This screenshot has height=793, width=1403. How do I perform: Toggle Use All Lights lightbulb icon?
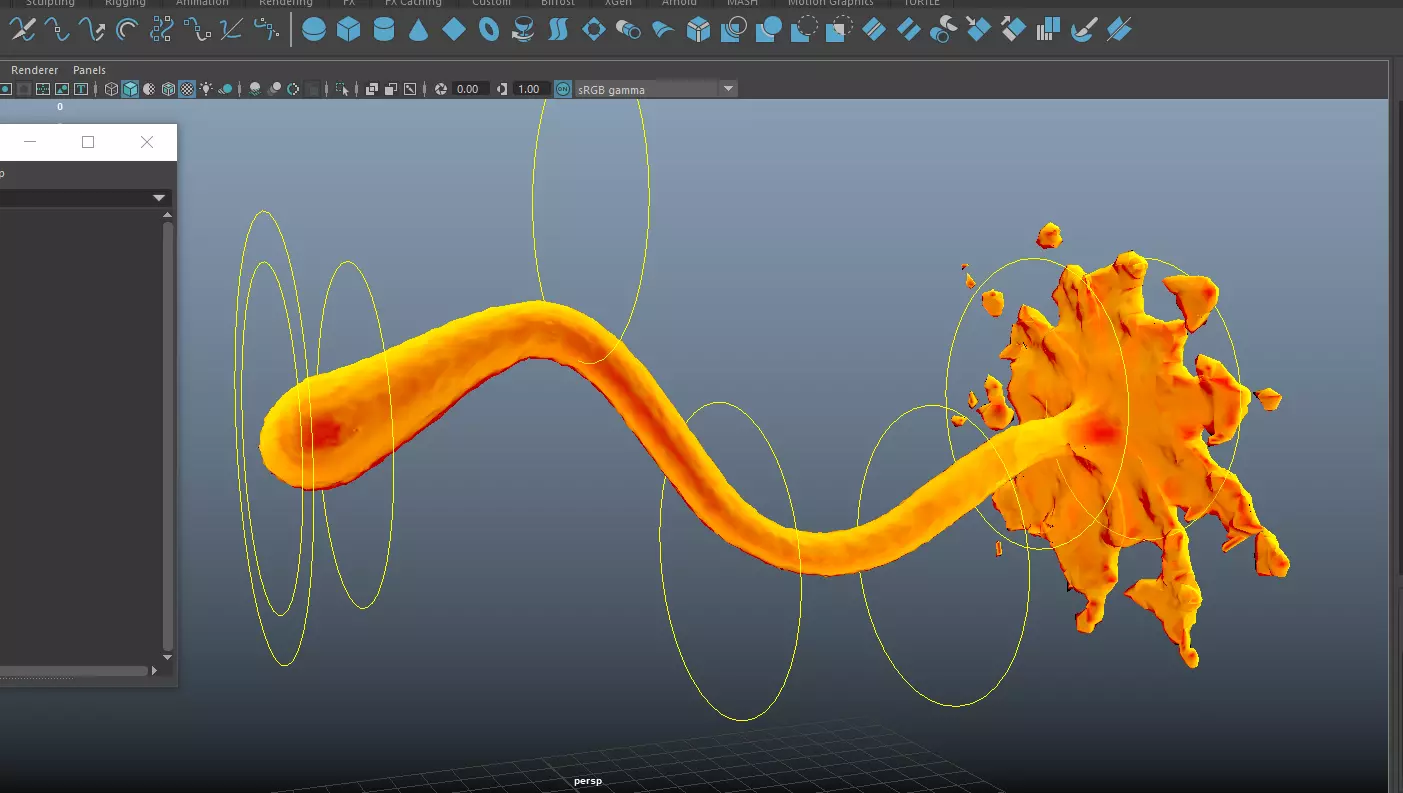pyautogui.click(x=206, y=89)
